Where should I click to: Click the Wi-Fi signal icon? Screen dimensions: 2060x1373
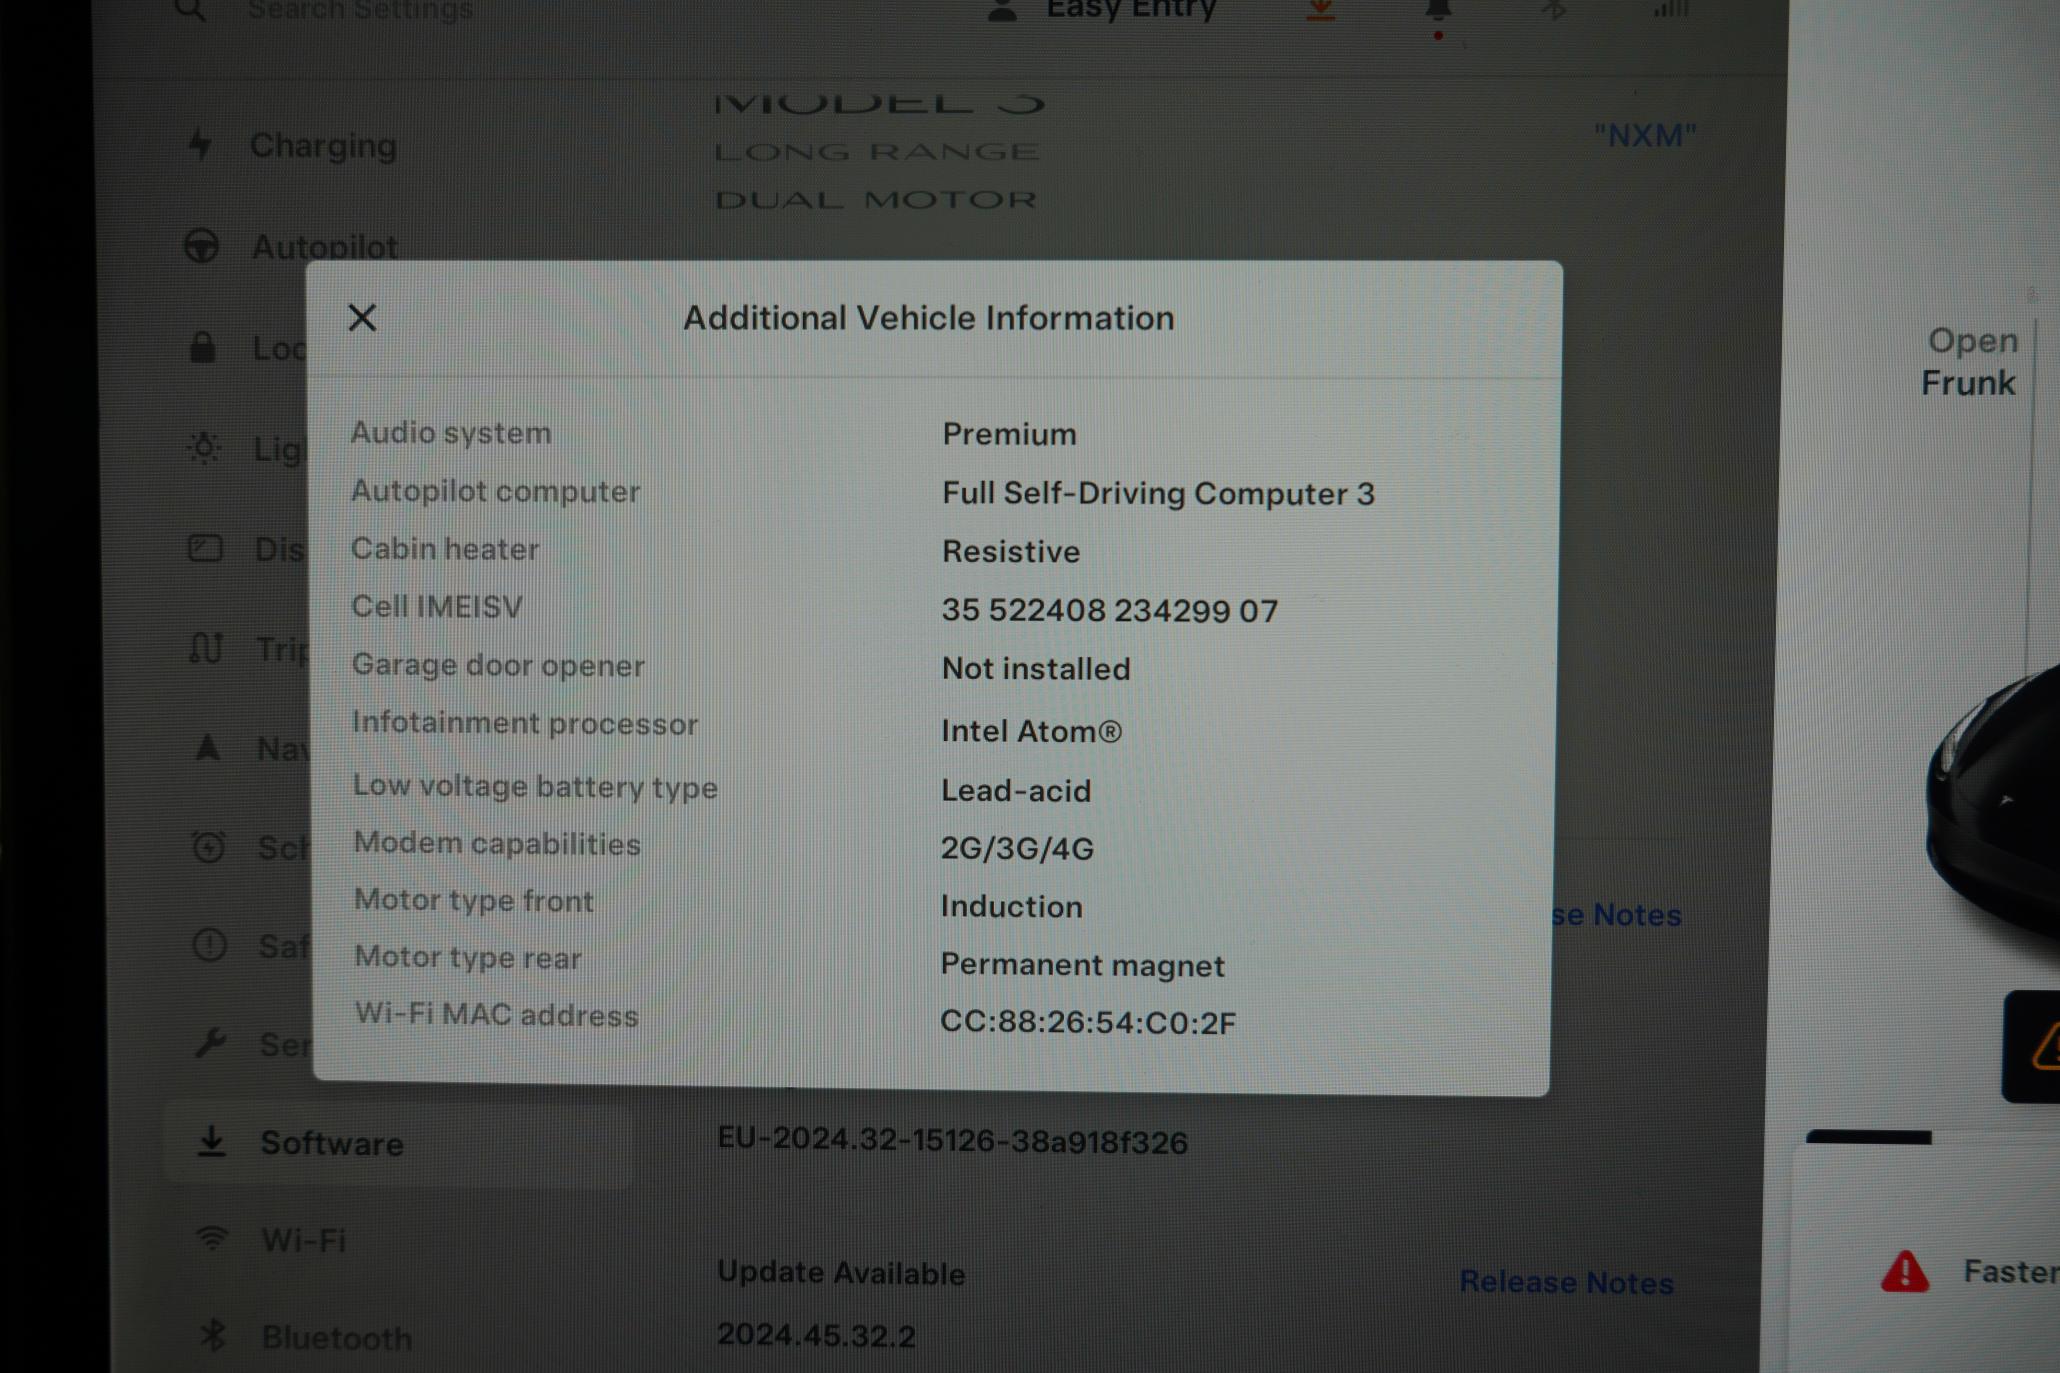click(x=212, y=1238)
